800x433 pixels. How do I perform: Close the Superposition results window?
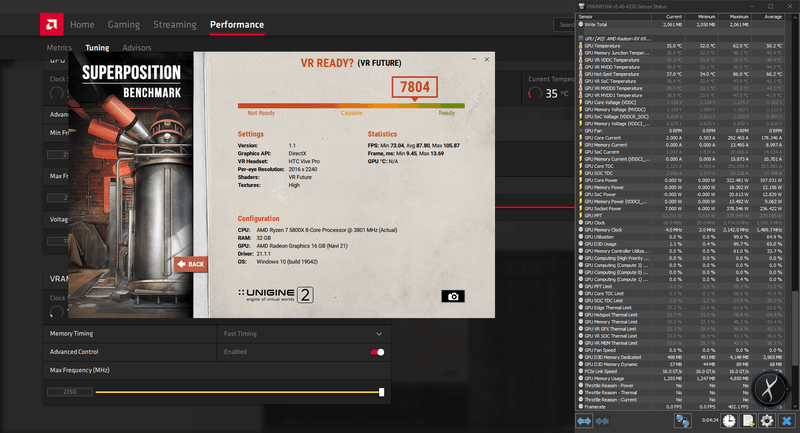(487, 59)
